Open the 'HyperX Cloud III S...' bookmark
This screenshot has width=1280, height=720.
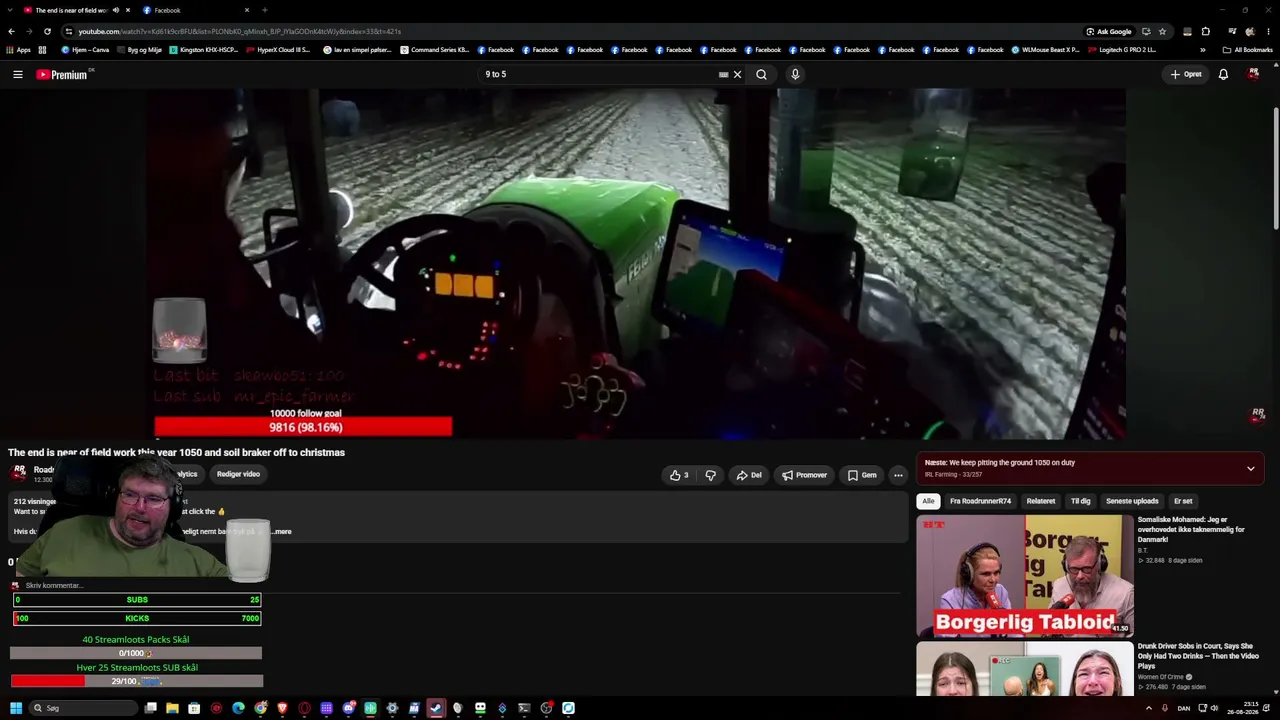click(x=279, y=49)
